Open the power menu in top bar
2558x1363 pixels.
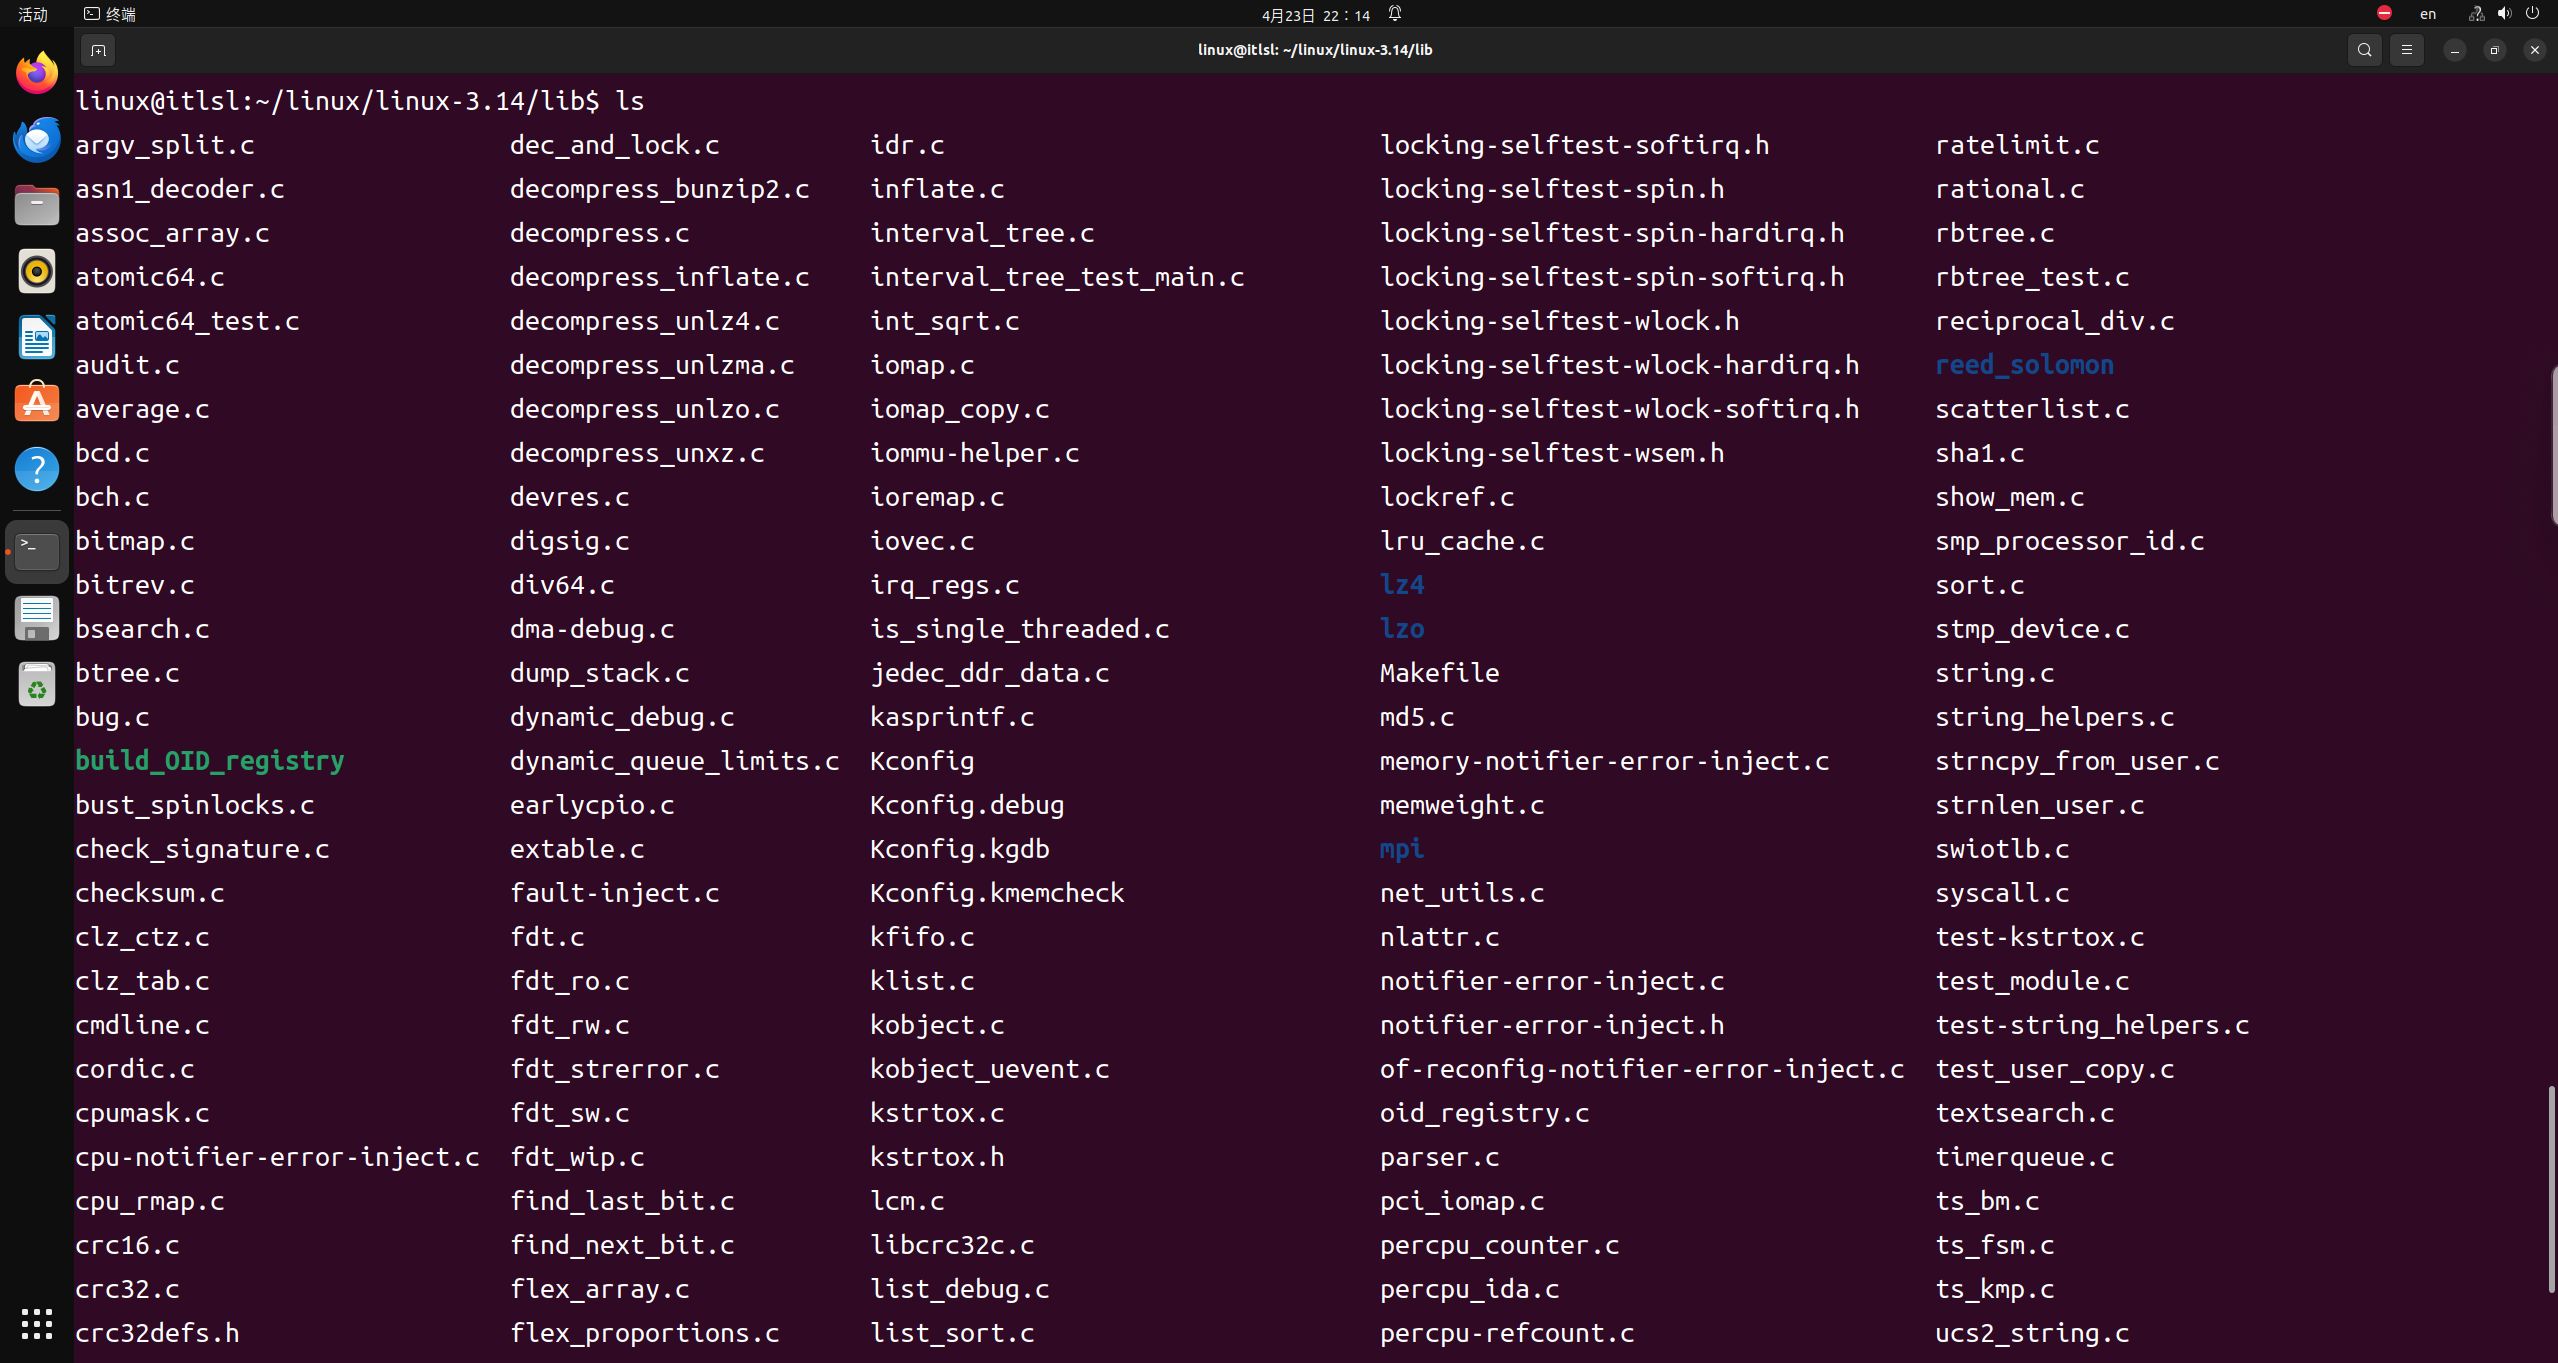(2532, 14)
